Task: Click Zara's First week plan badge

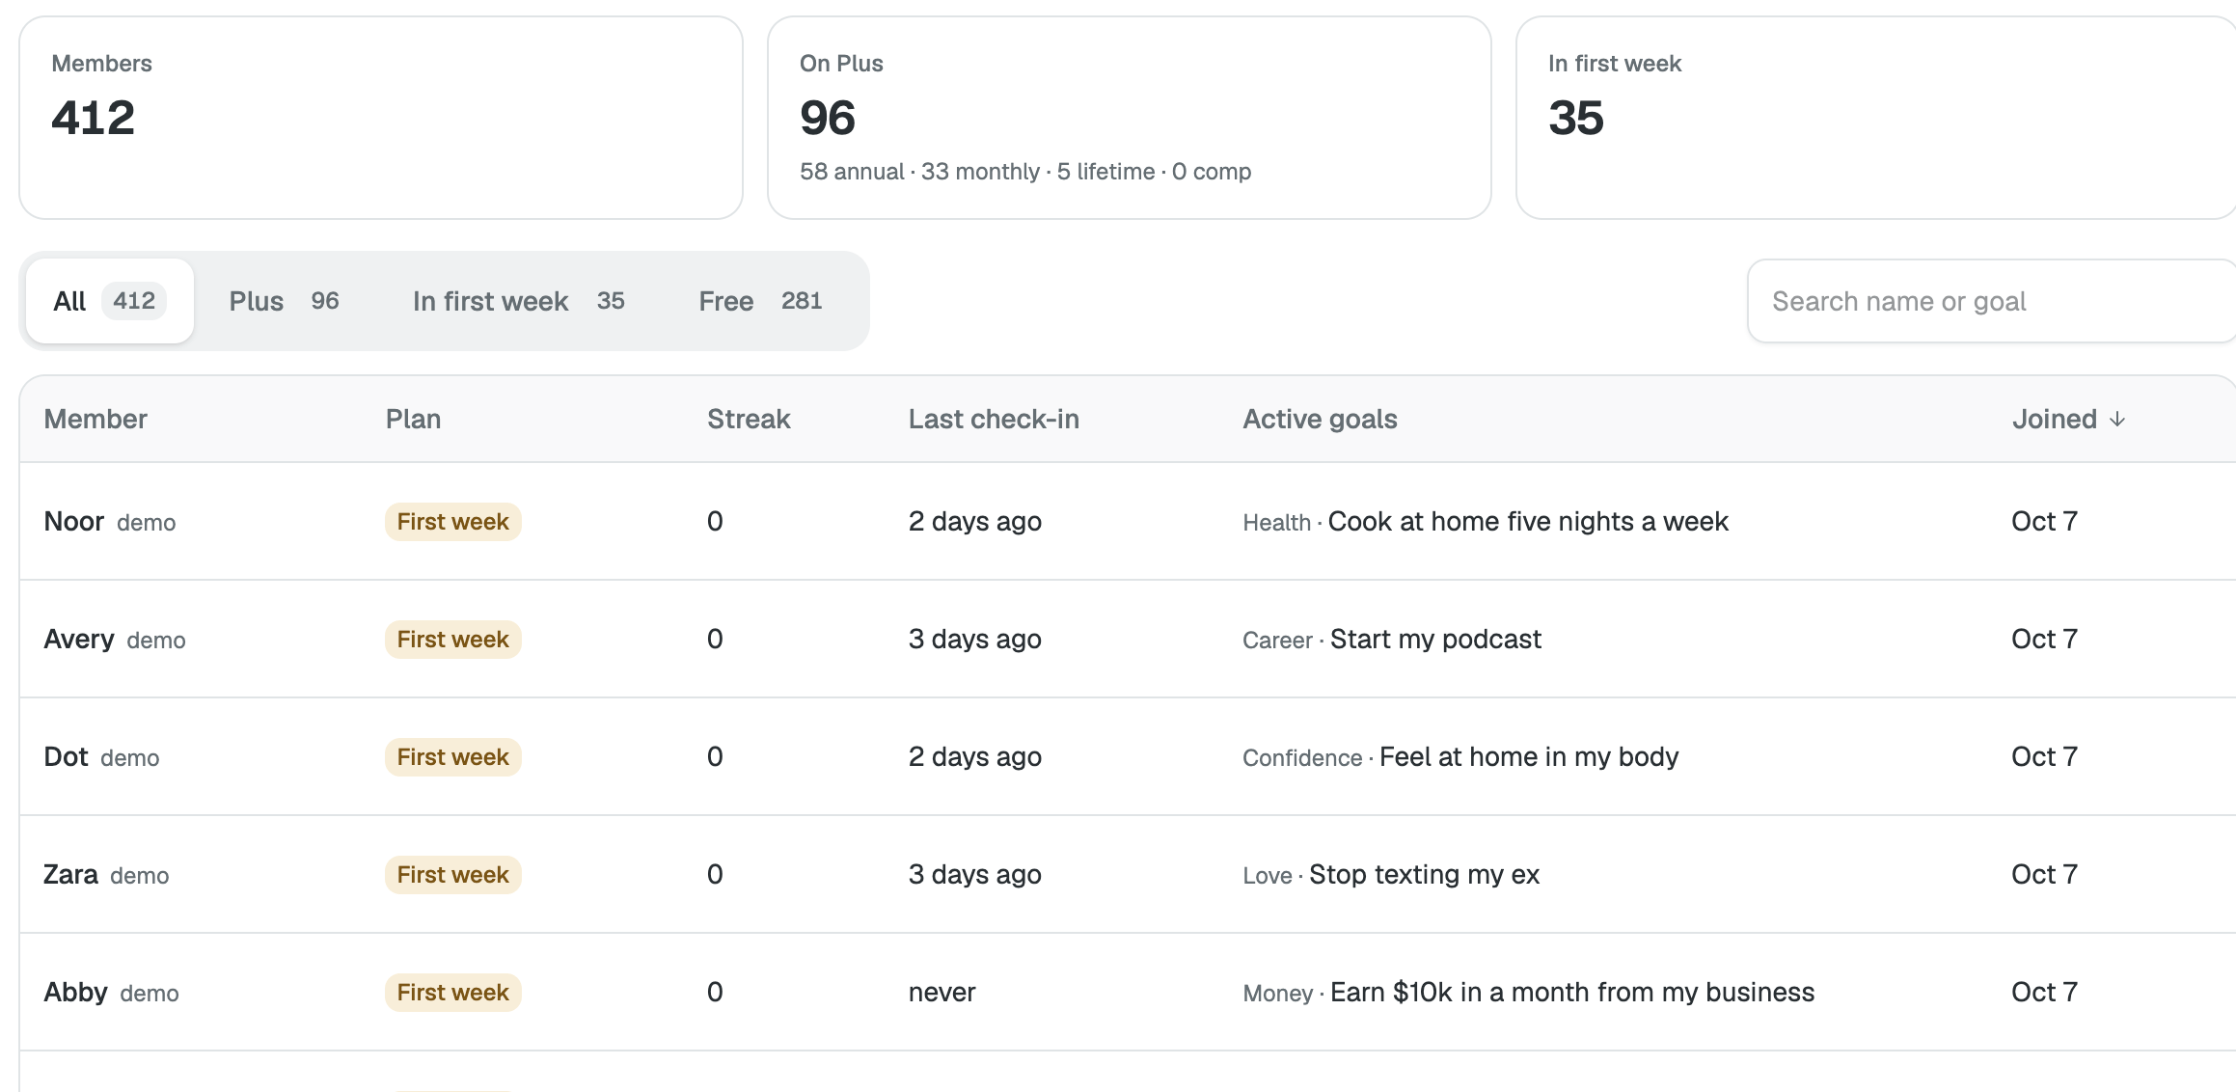Action: pyautogui.click(x=453, y=875)
